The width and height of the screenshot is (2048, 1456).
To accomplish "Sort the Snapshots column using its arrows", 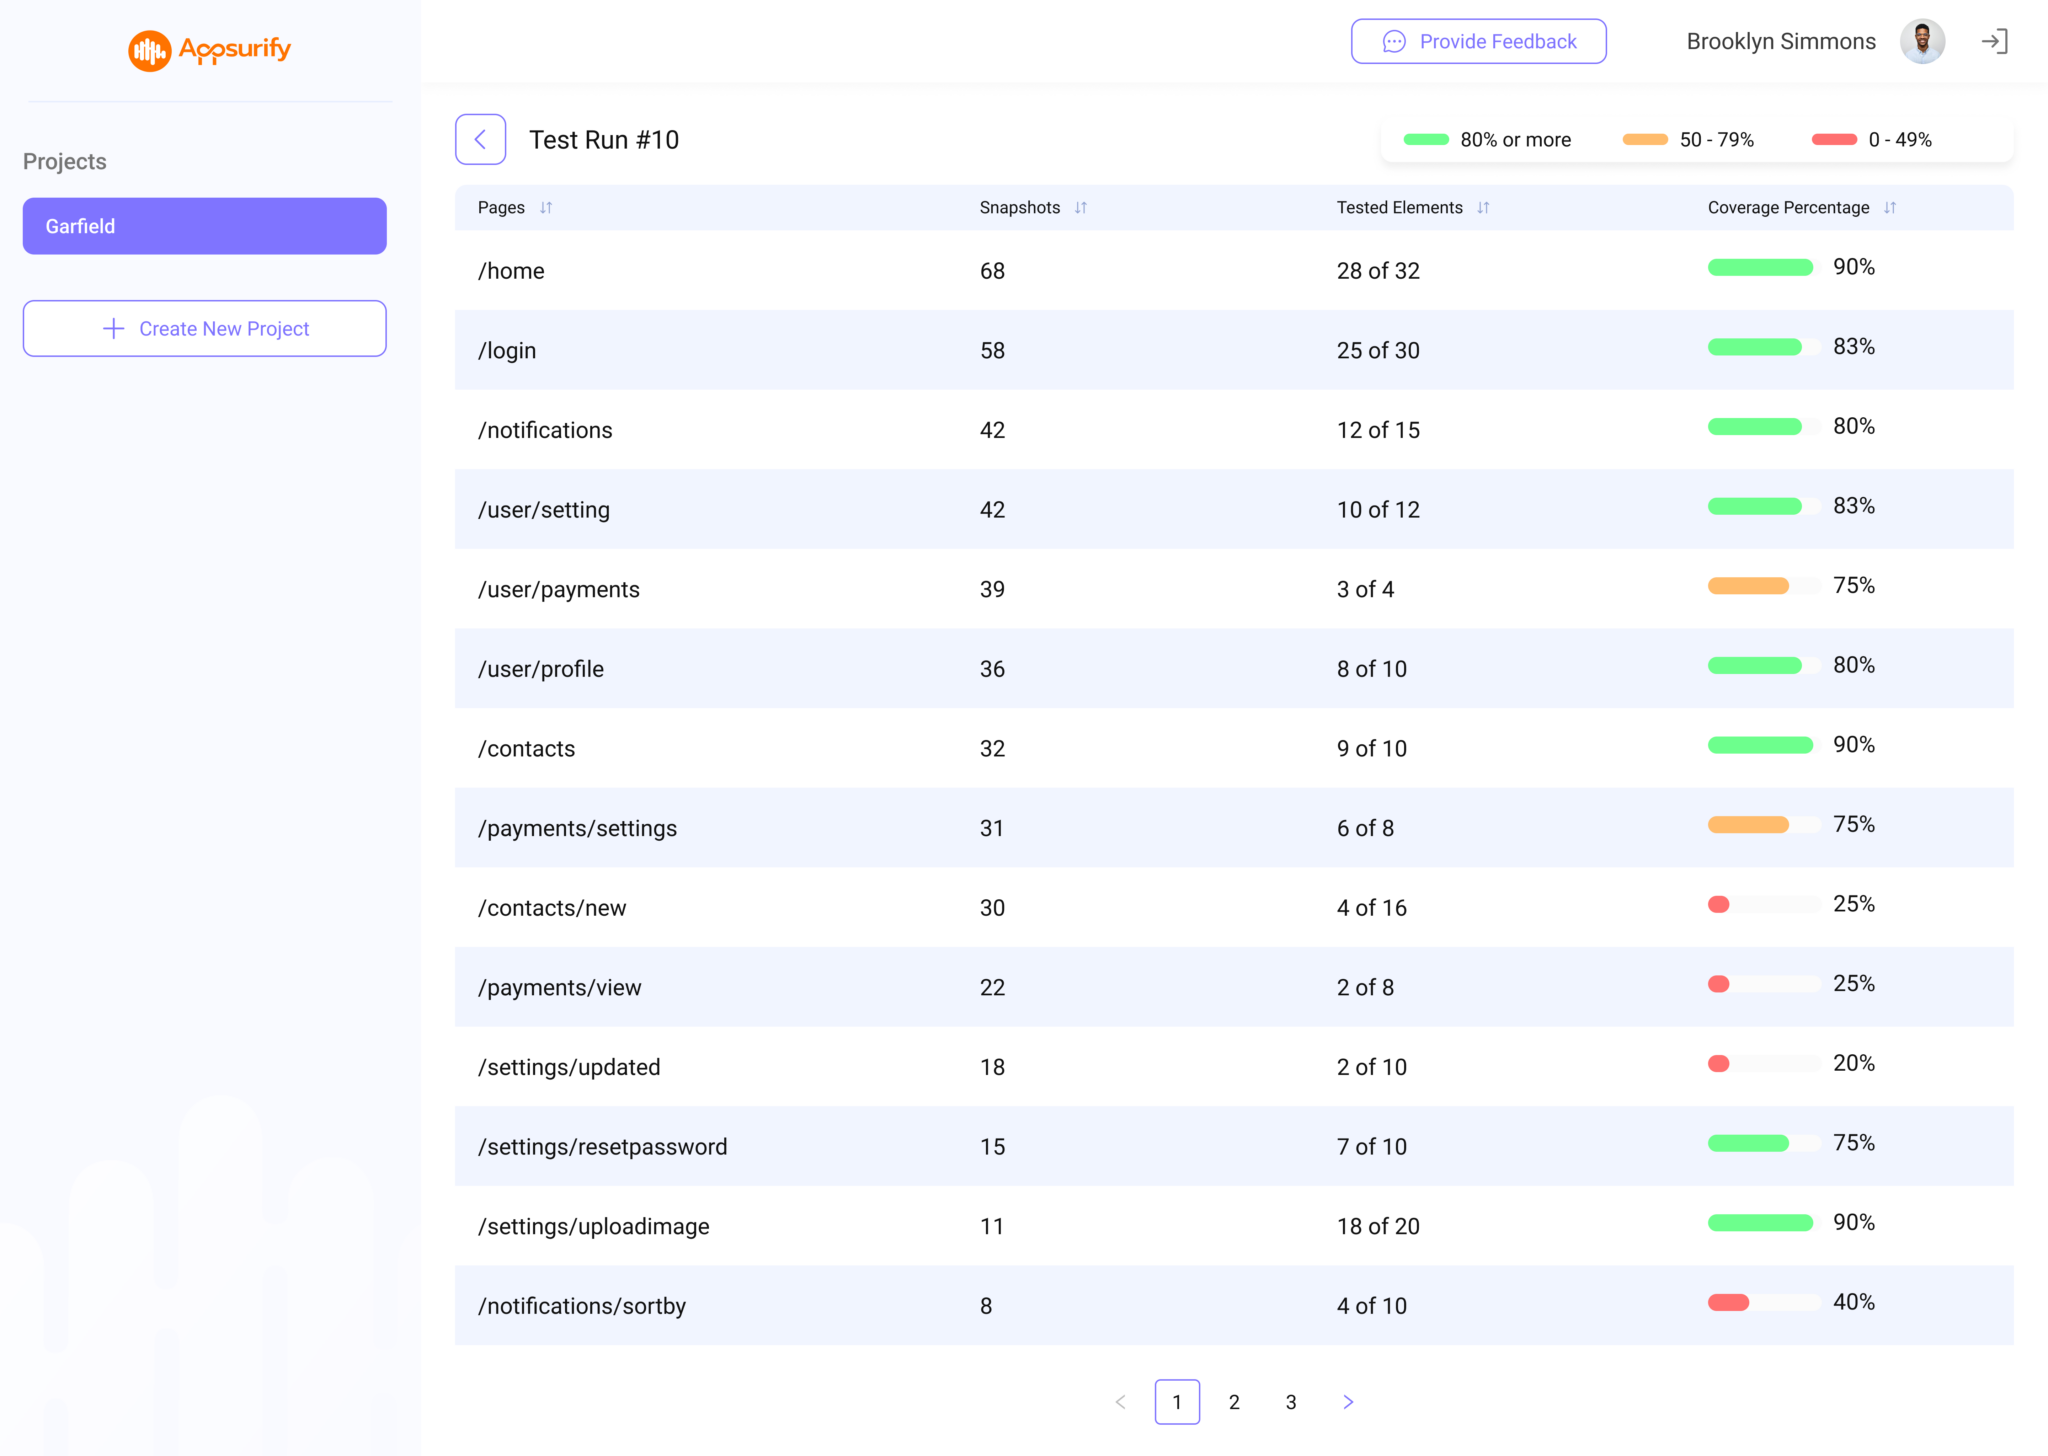I will pyautogui.click(x=1080, y=207).
